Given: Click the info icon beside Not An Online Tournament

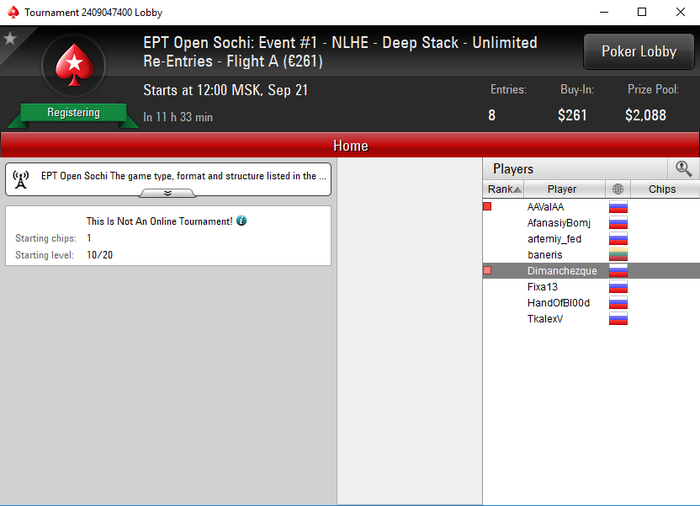Looking at the screenshot, I should 242,221.
